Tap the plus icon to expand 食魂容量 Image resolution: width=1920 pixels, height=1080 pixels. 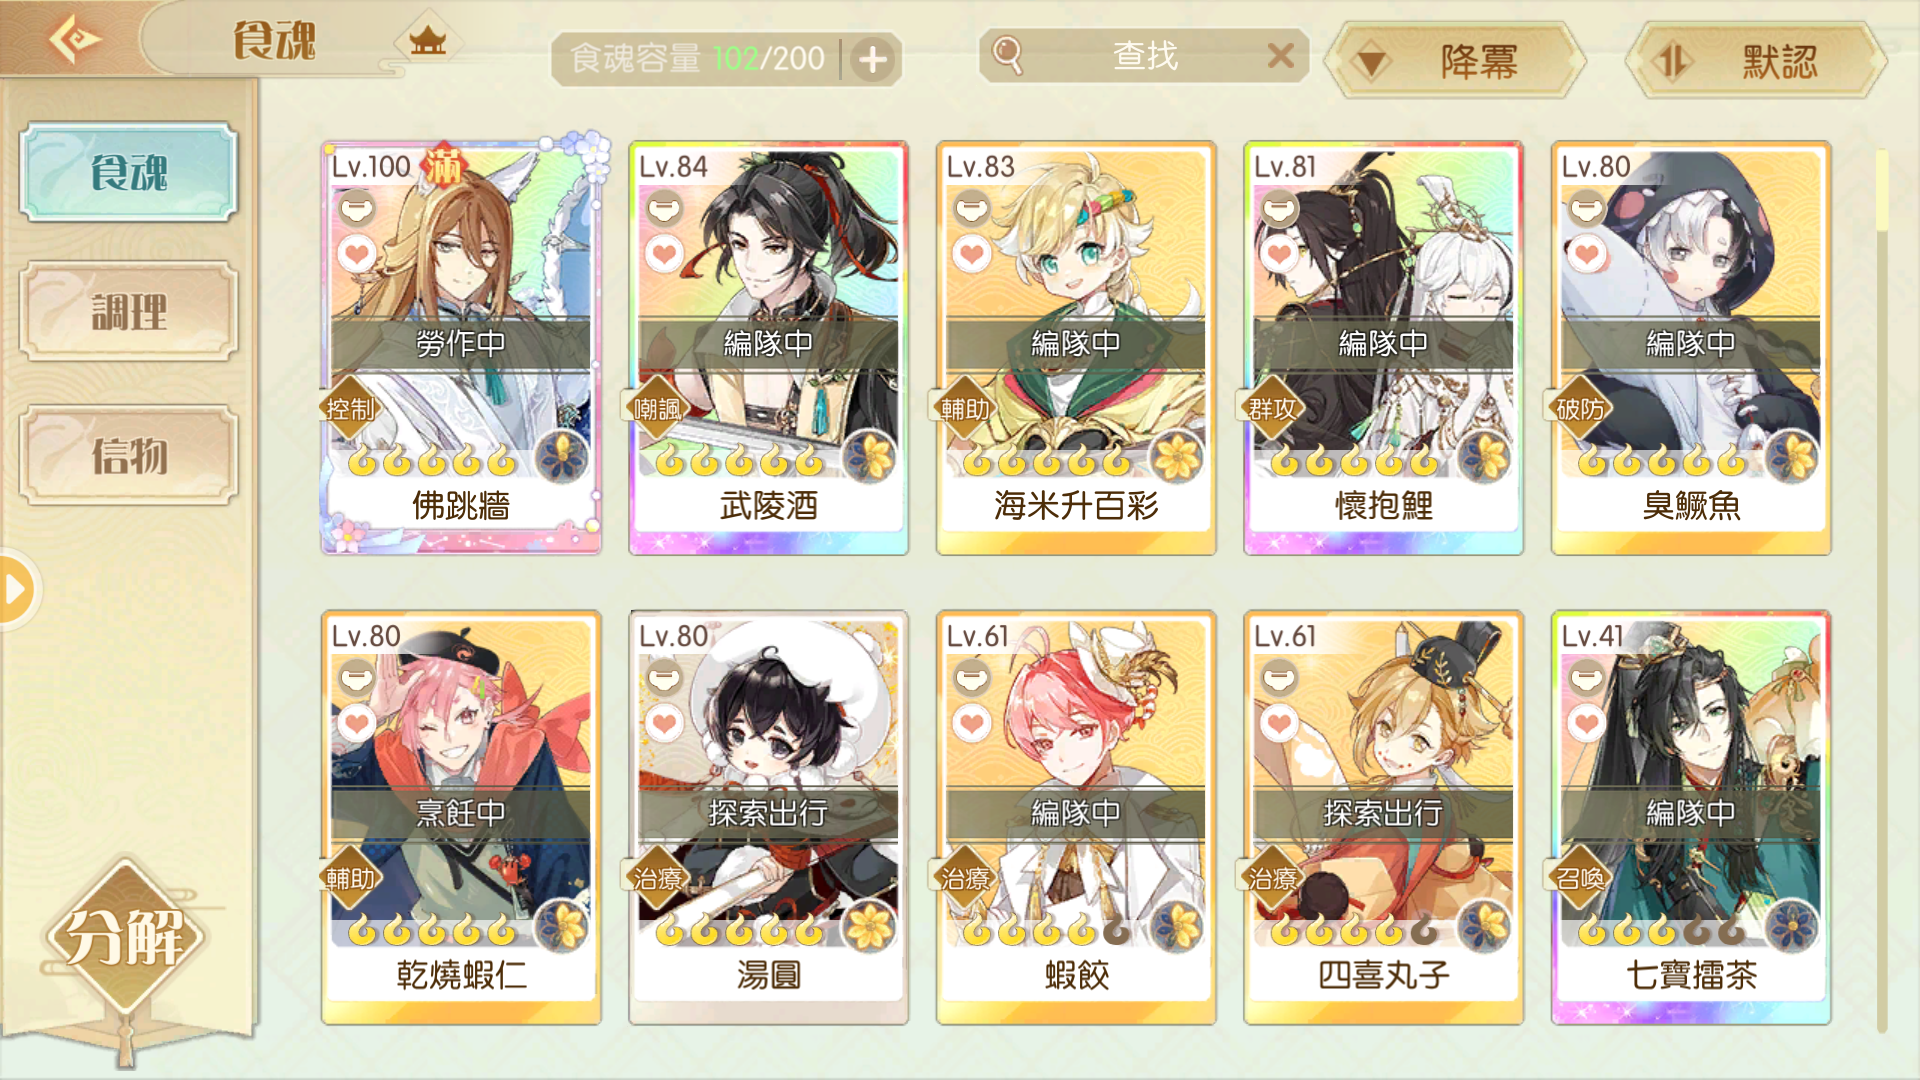click(873, 59)
